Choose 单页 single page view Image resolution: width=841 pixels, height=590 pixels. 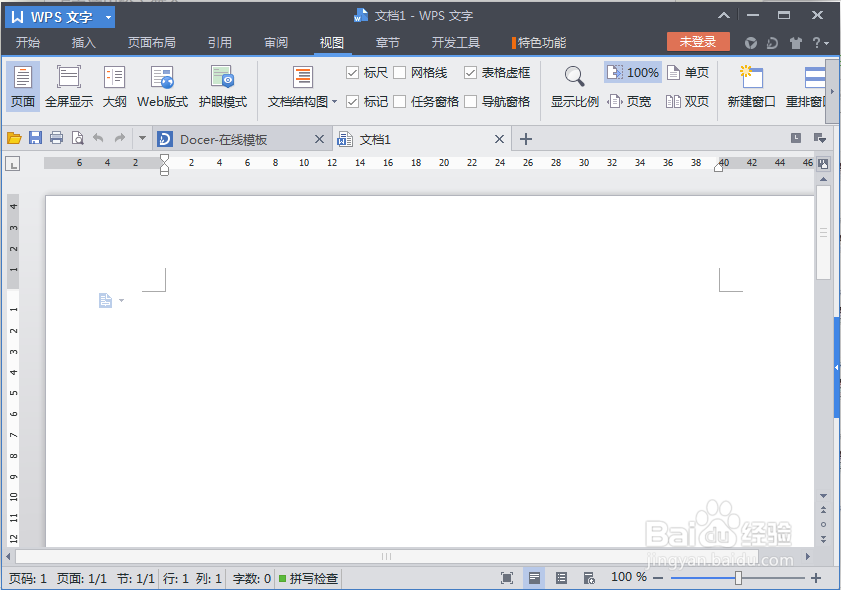(x=688, y=72)
